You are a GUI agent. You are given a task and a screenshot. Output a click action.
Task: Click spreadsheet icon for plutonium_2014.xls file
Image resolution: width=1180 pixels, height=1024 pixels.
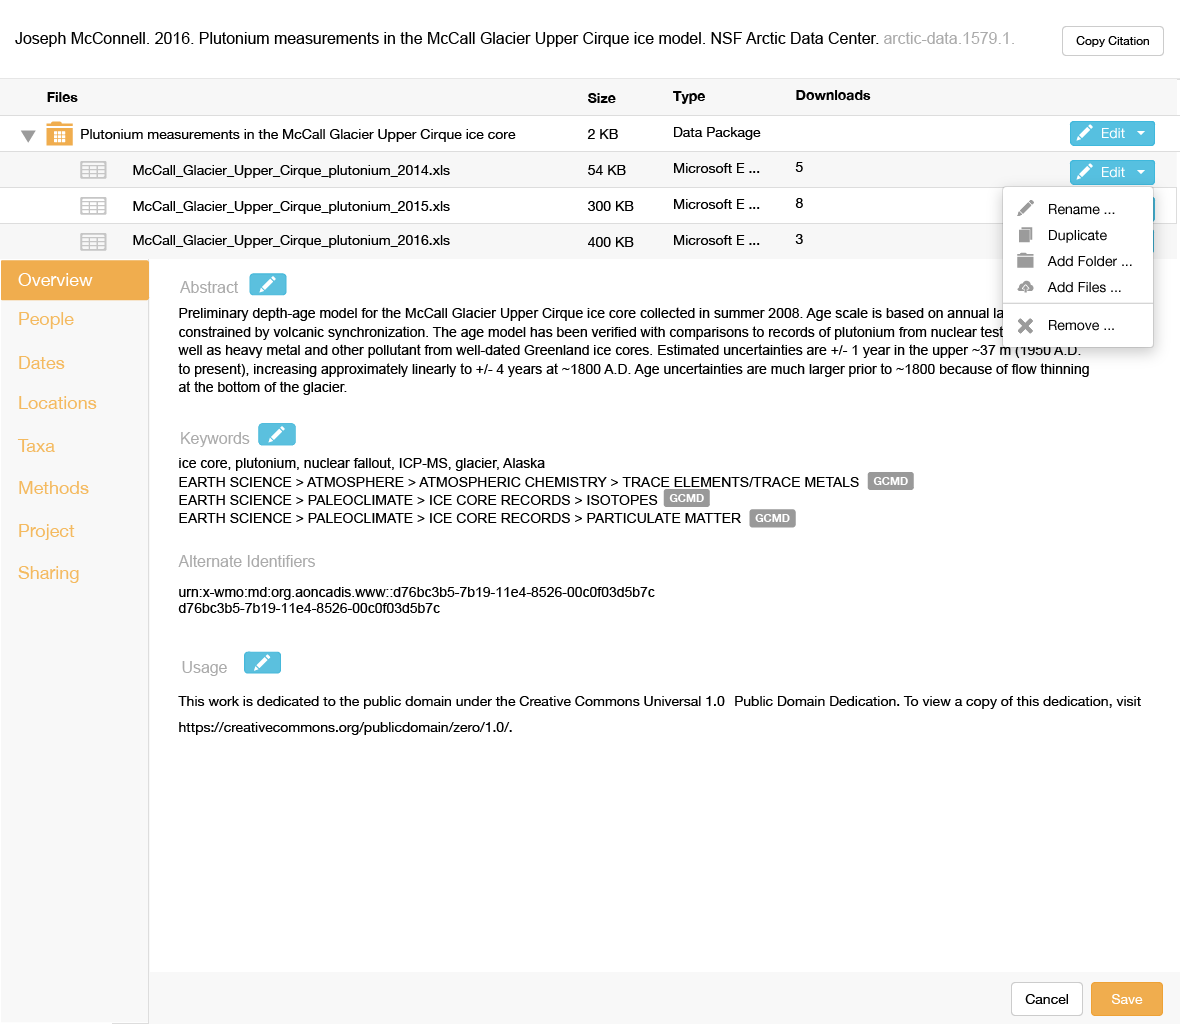[93, 170]
